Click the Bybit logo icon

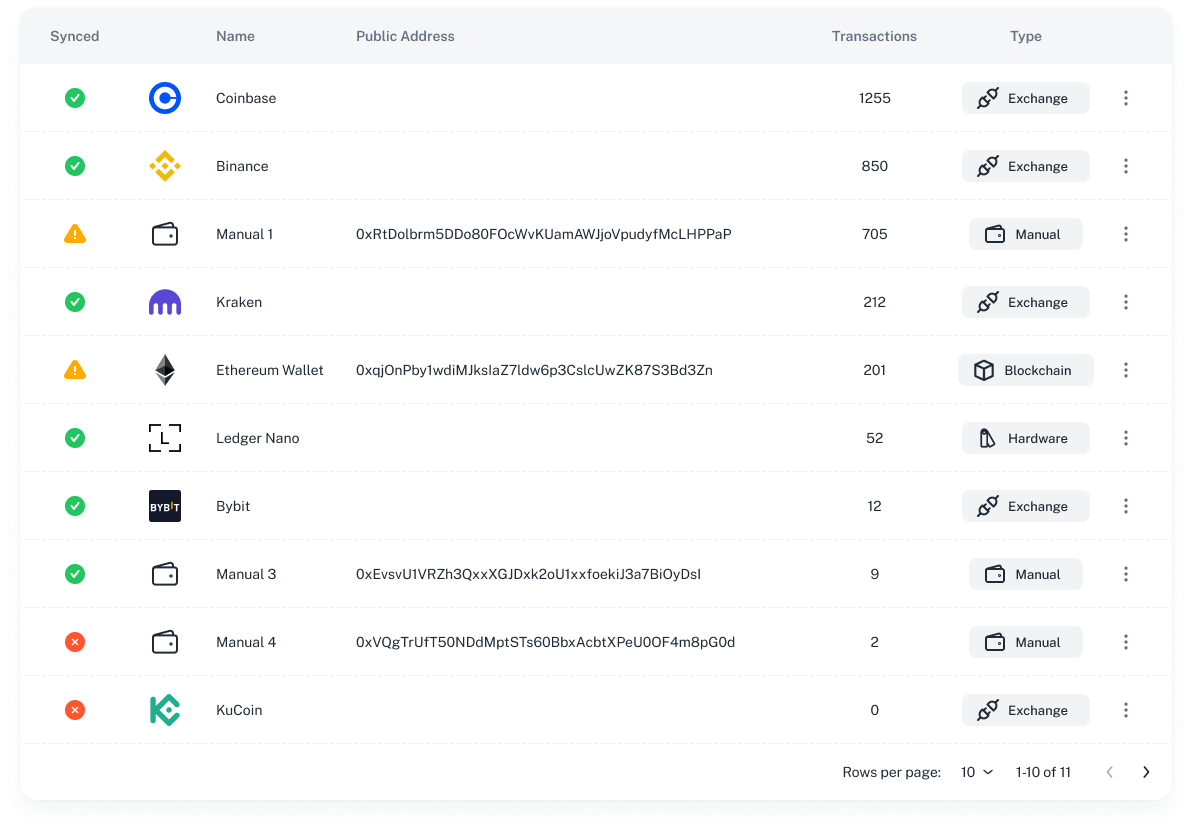pos(165,506)
